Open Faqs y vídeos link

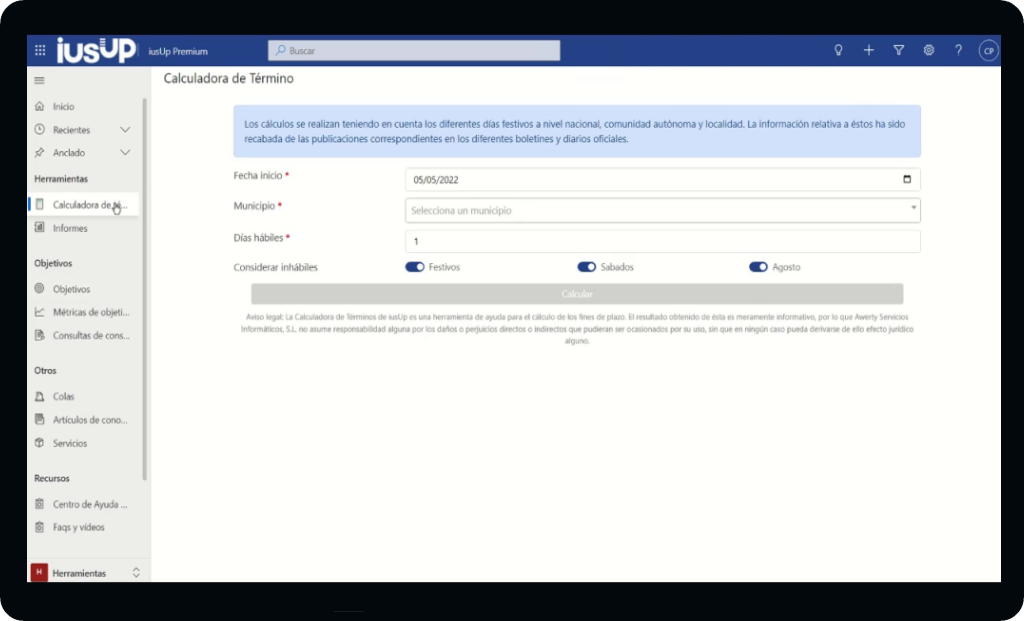(78, 527)
